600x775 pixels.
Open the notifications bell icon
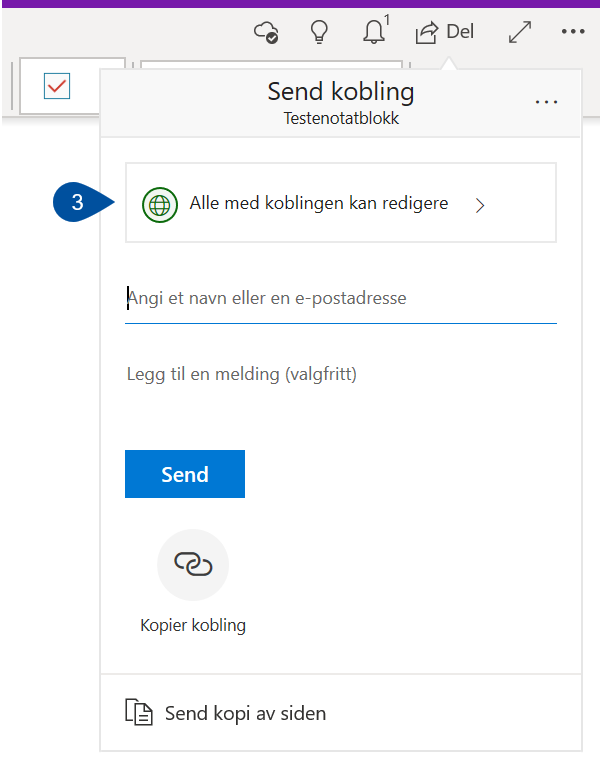[x=374, y=32]
